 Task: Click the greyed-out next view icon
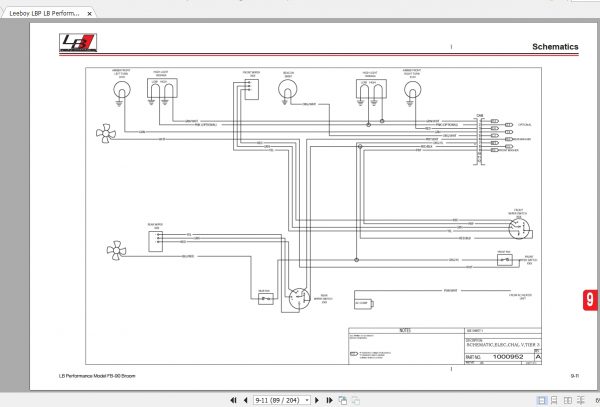click(355, 400)
